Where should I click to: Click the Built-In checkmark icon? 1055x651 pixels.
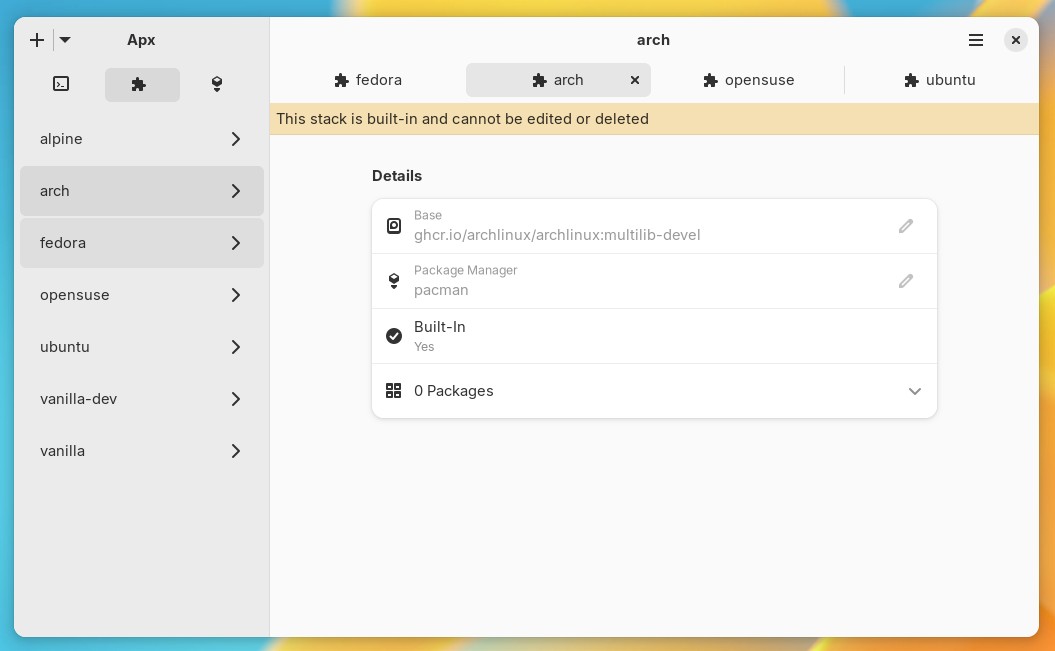point(394,336)
